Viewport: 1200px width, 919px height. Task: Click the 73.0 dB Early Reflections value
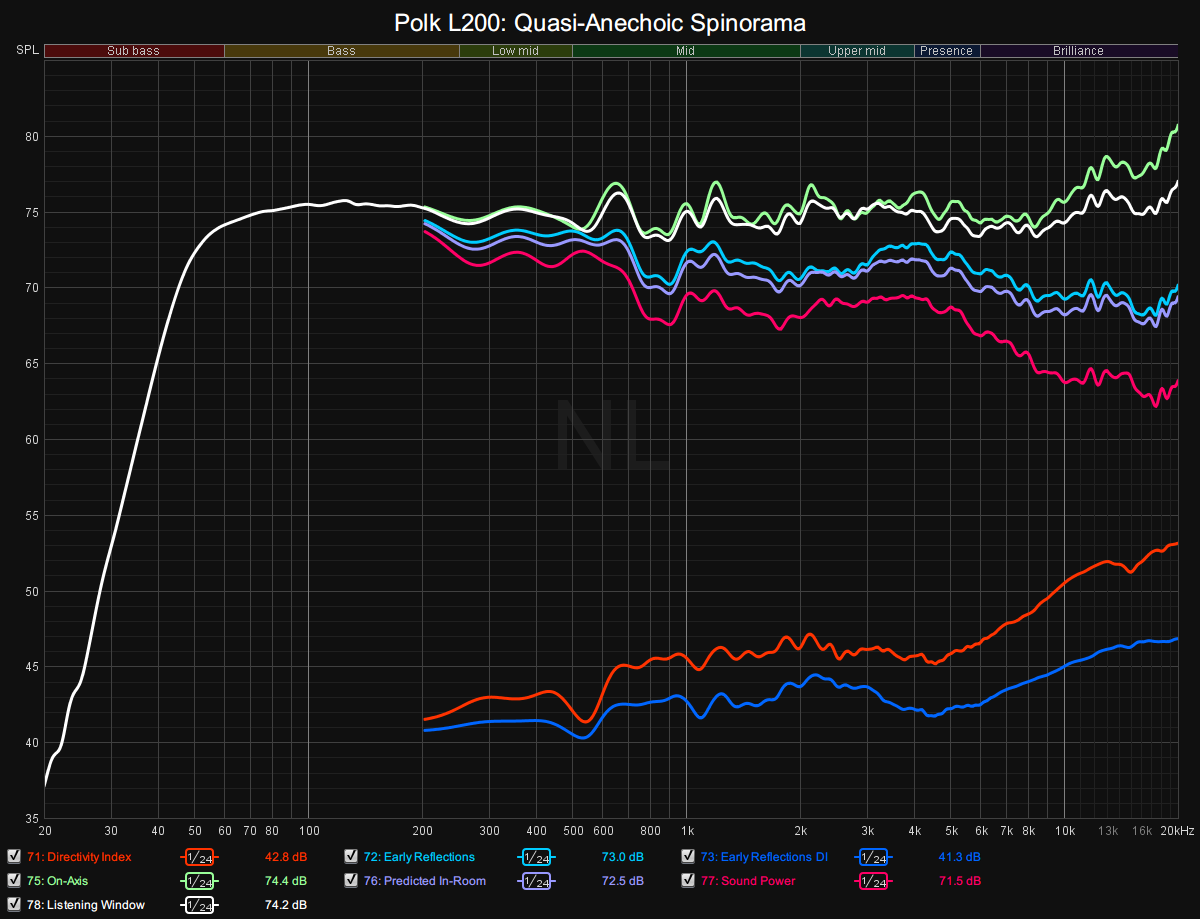point(622,857)
